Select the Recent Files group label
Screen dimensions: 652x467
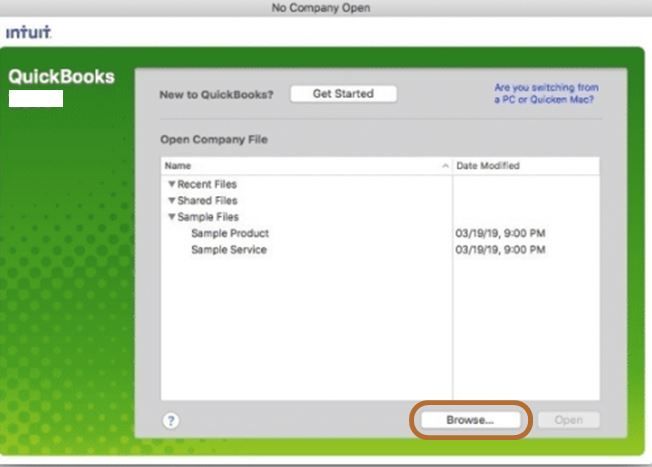coord(207,184)
